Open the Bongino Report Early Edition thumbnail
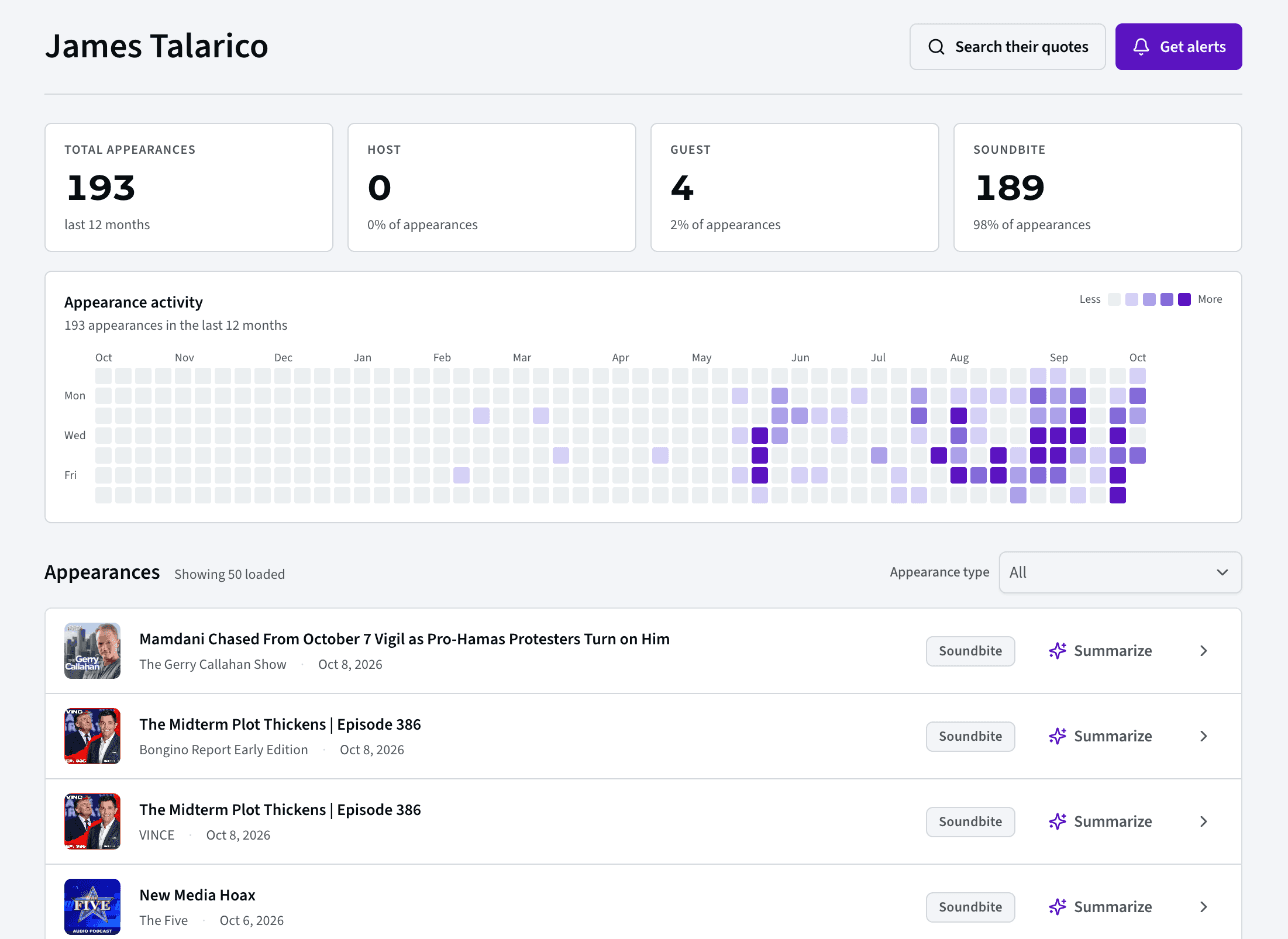Image resolution: width=1288 pixels, height=939 pixels. [92, 736]
